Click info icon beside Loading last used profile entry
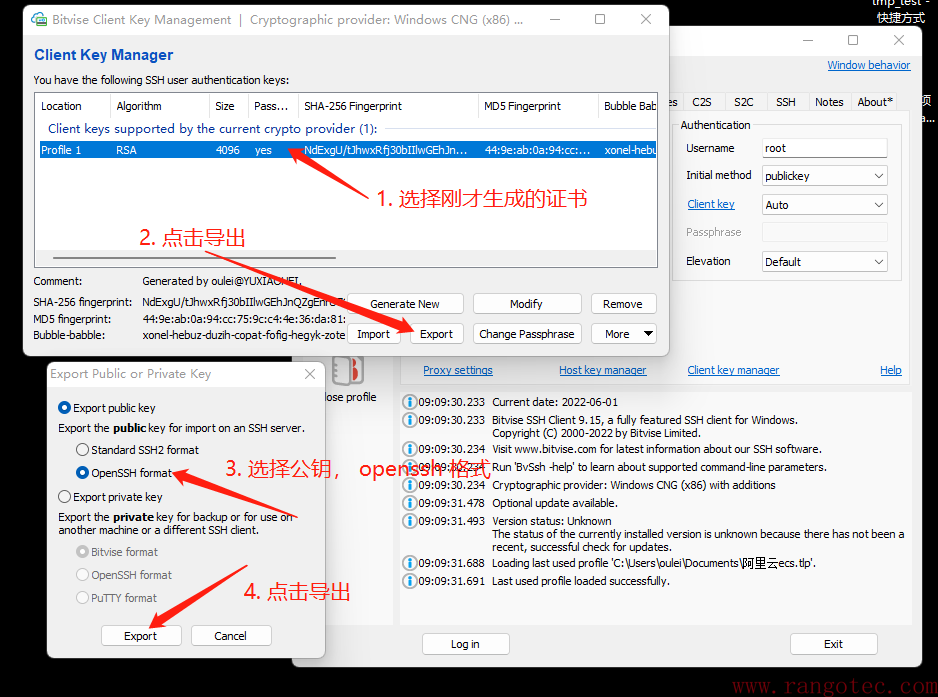This screenshot has width=938, height=697. [409, 563]
